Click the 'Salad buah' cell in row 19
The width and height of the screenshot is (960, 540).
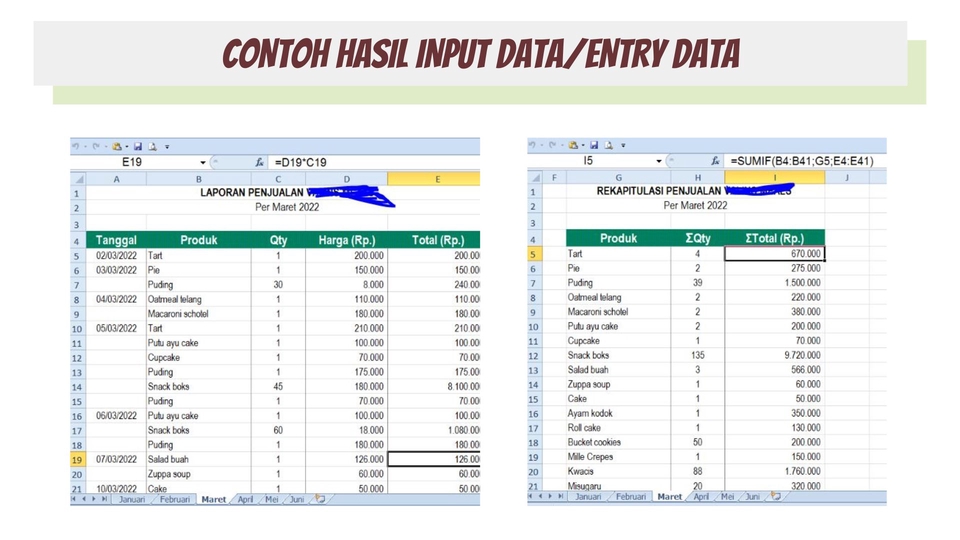[198, 460]
